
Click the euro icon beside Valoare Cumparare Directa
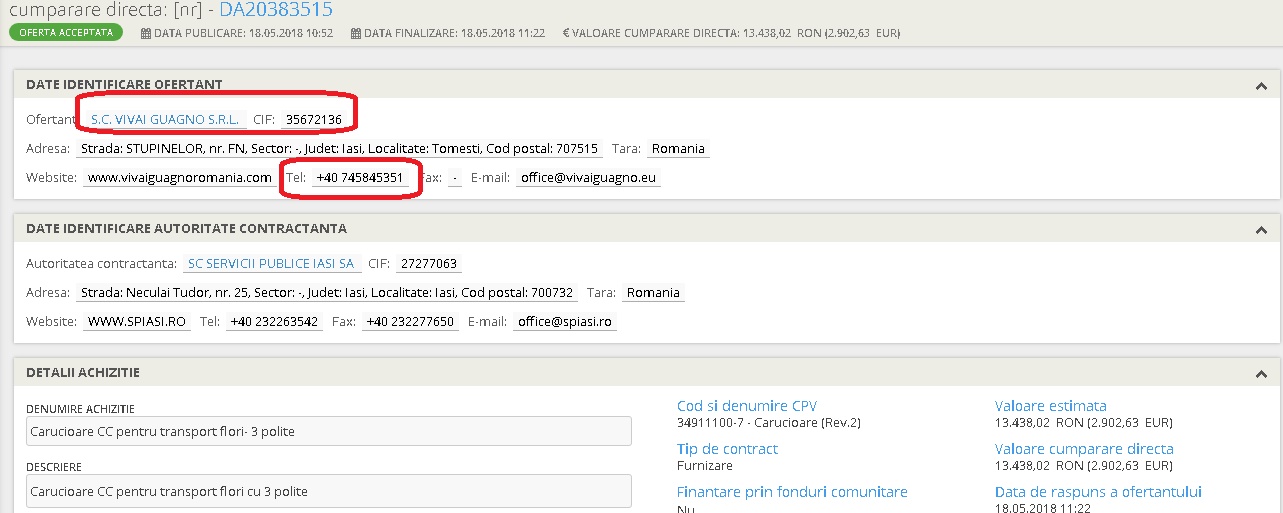[567, 34]
